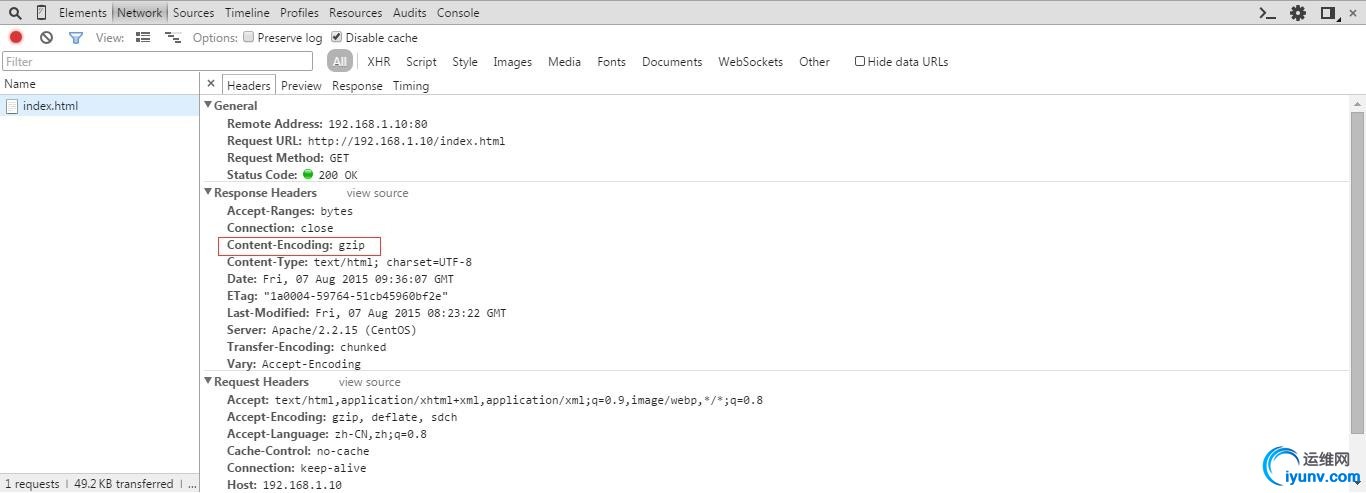Click the Filter text input field
Viewport: 1366px width, 493px height.
[158, 62]
